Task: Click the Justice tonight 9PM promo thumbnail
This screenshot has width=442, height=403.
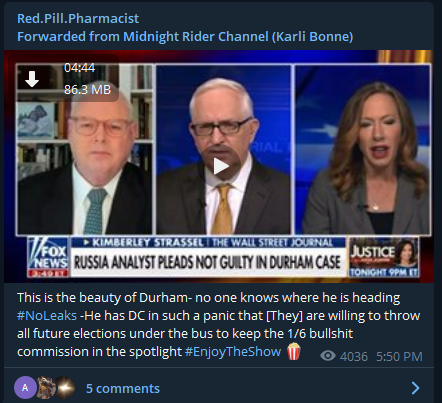Action: (384, 257)
